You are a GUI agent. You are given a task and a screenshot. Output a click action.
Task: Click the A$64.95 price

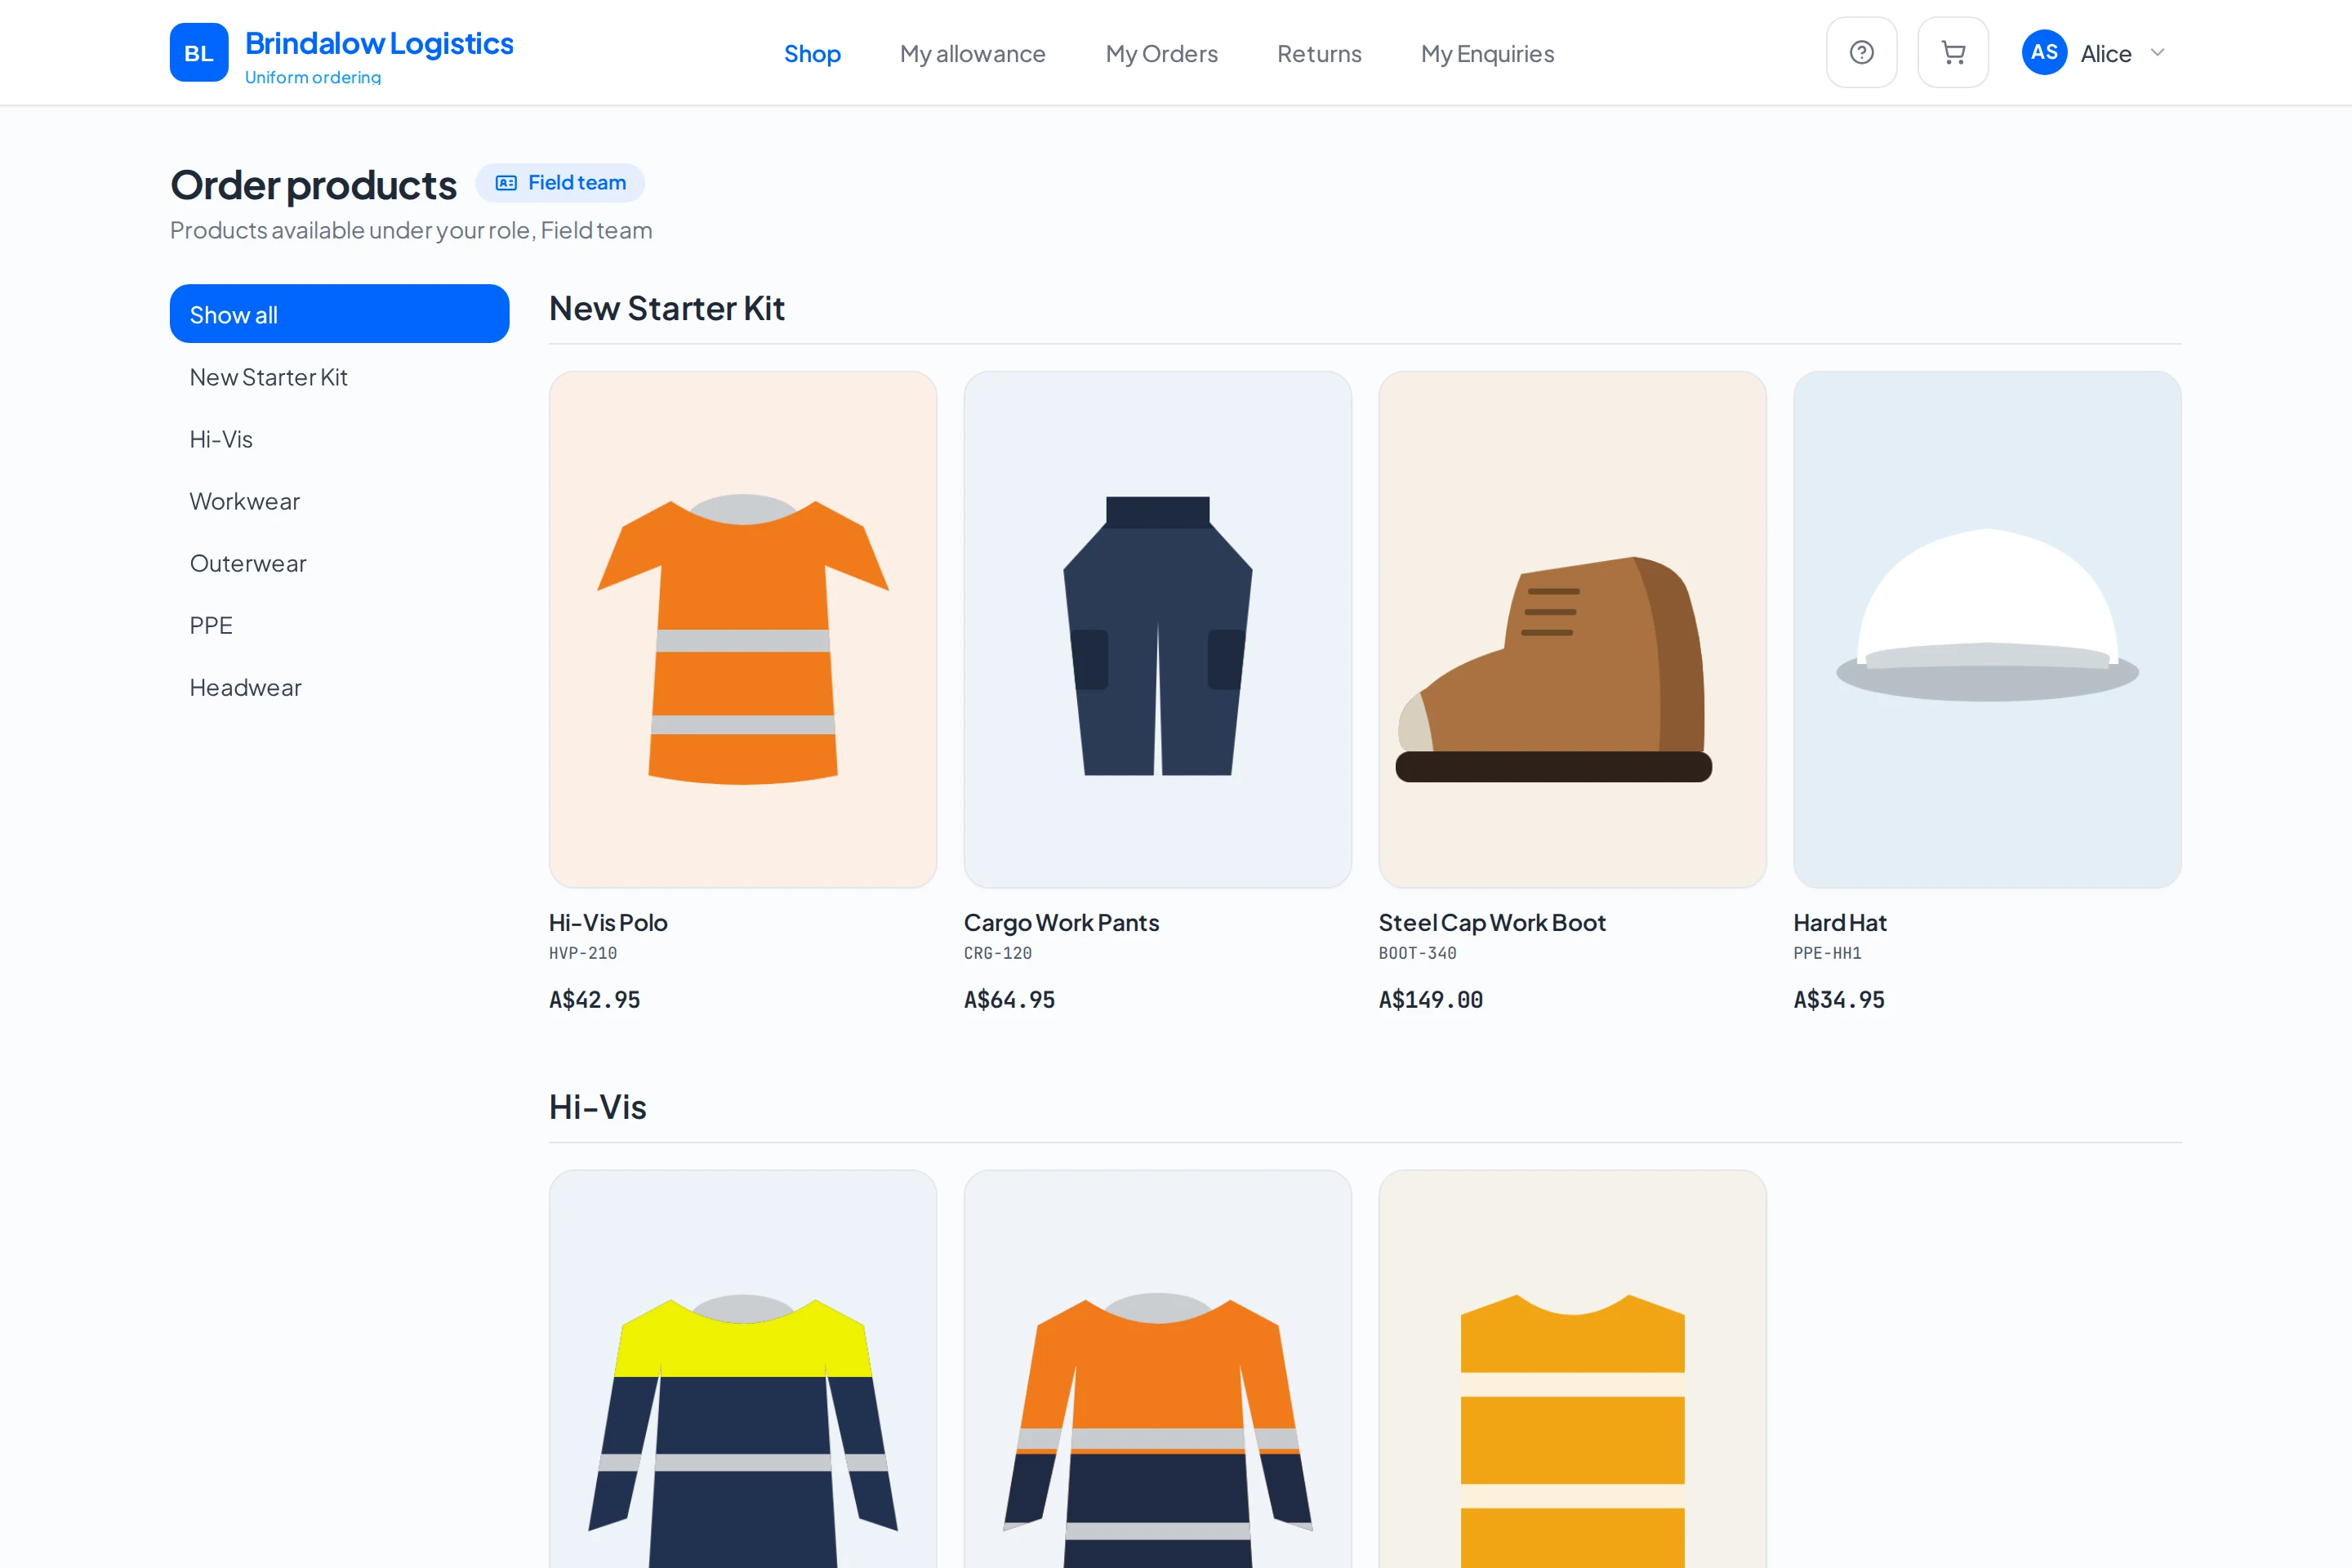click(x=1009, y=999)
